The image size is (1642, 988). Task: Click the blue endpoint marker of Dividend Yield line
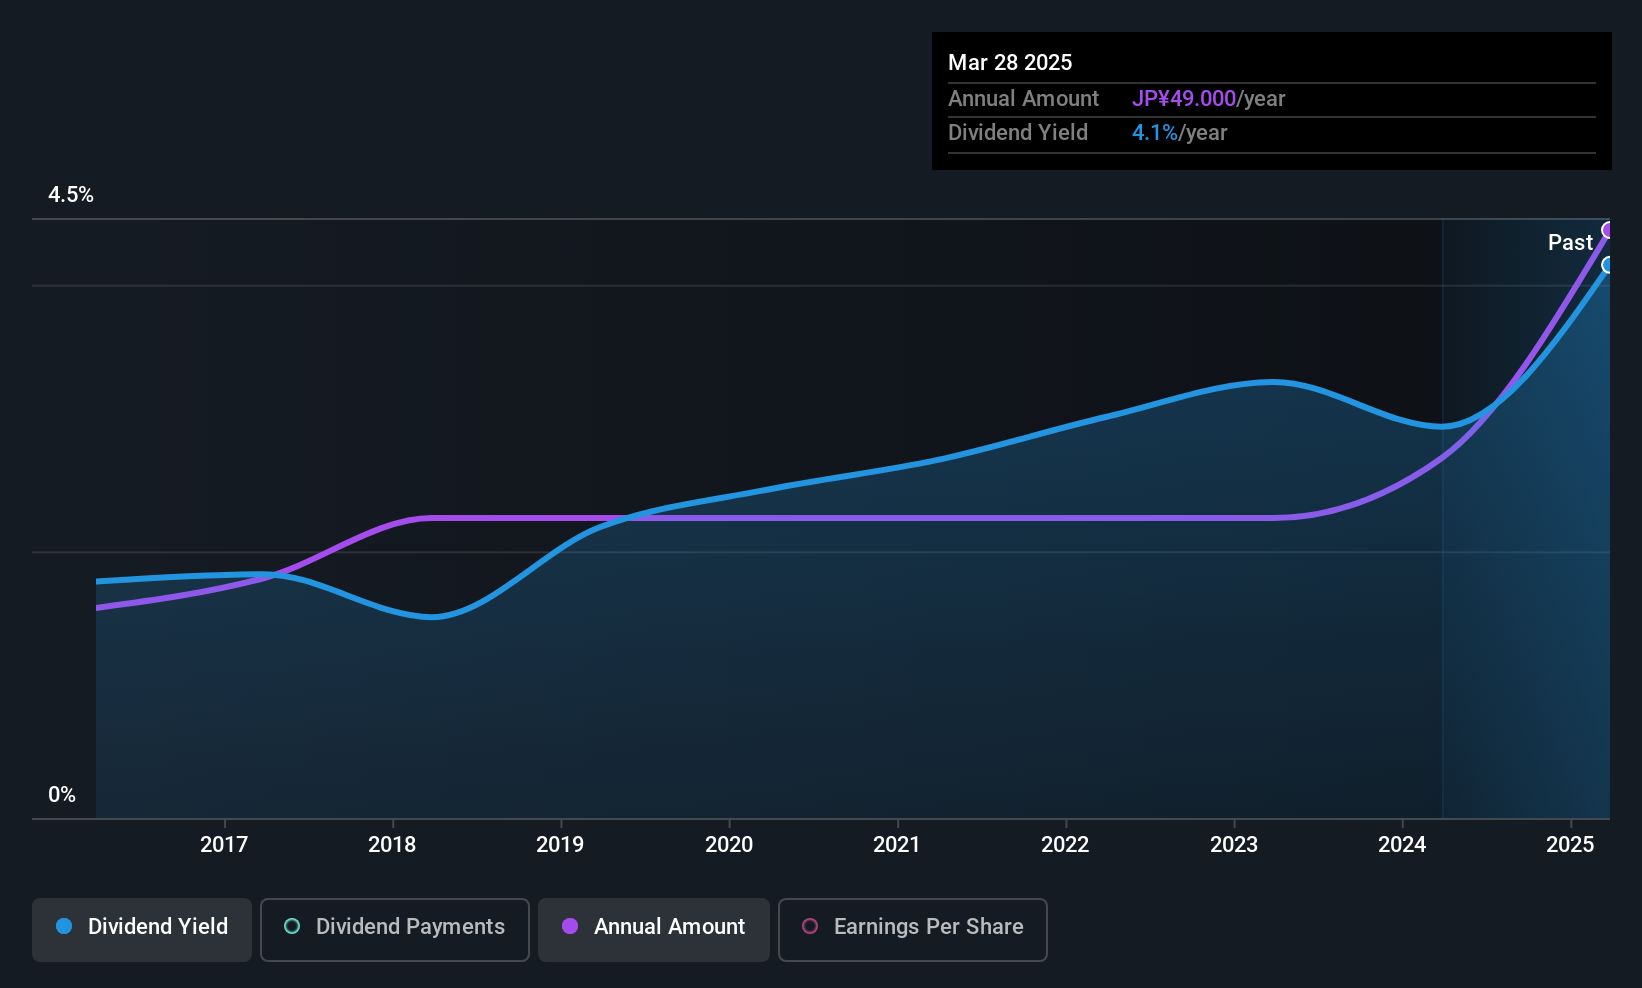click(x=1608, y=265)
